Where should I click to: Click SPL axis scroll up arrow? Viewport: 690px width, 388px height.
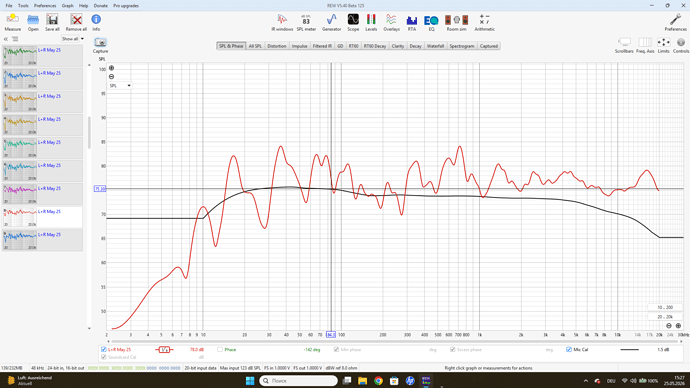89,65
